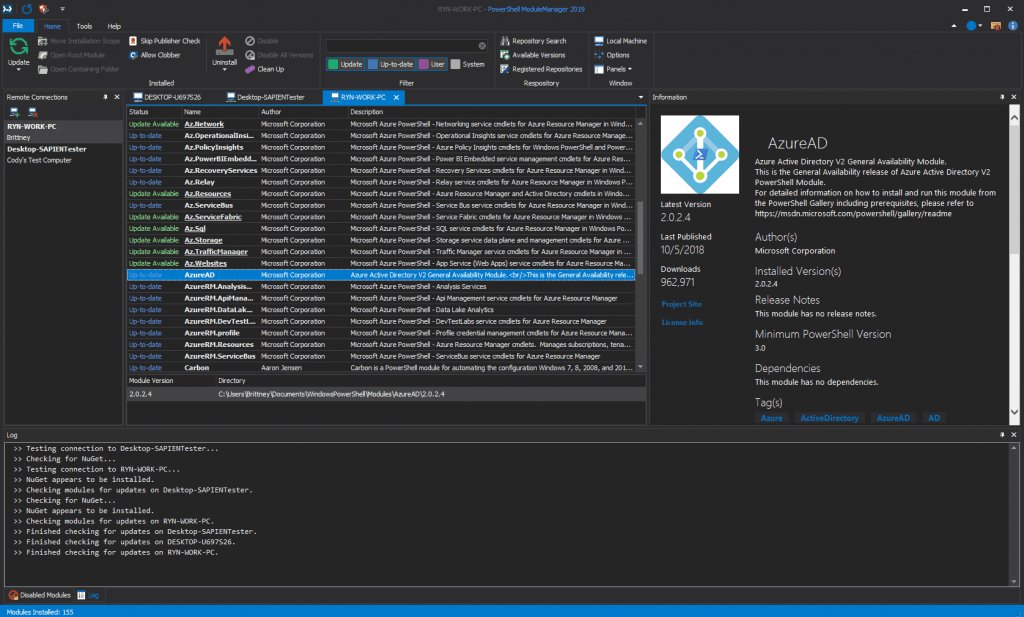Click the AzureAD module logo image
Viewport: 1024px width, 617px height.
tap(699, 155)
